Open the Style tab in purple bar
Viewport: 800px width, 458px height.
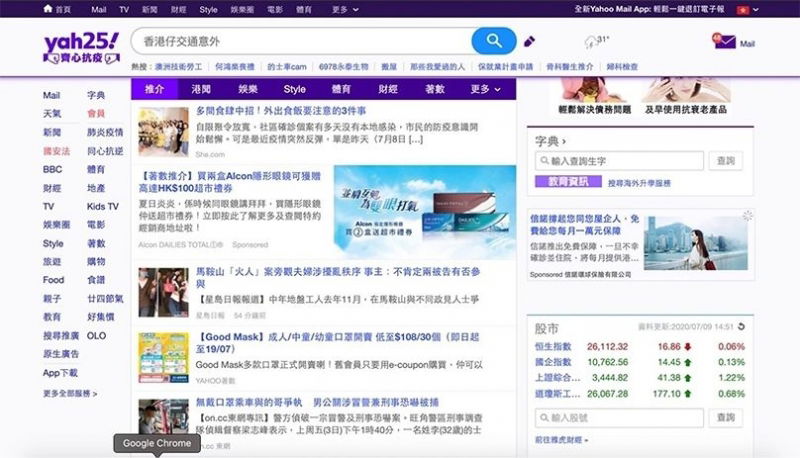click(294, 89)
